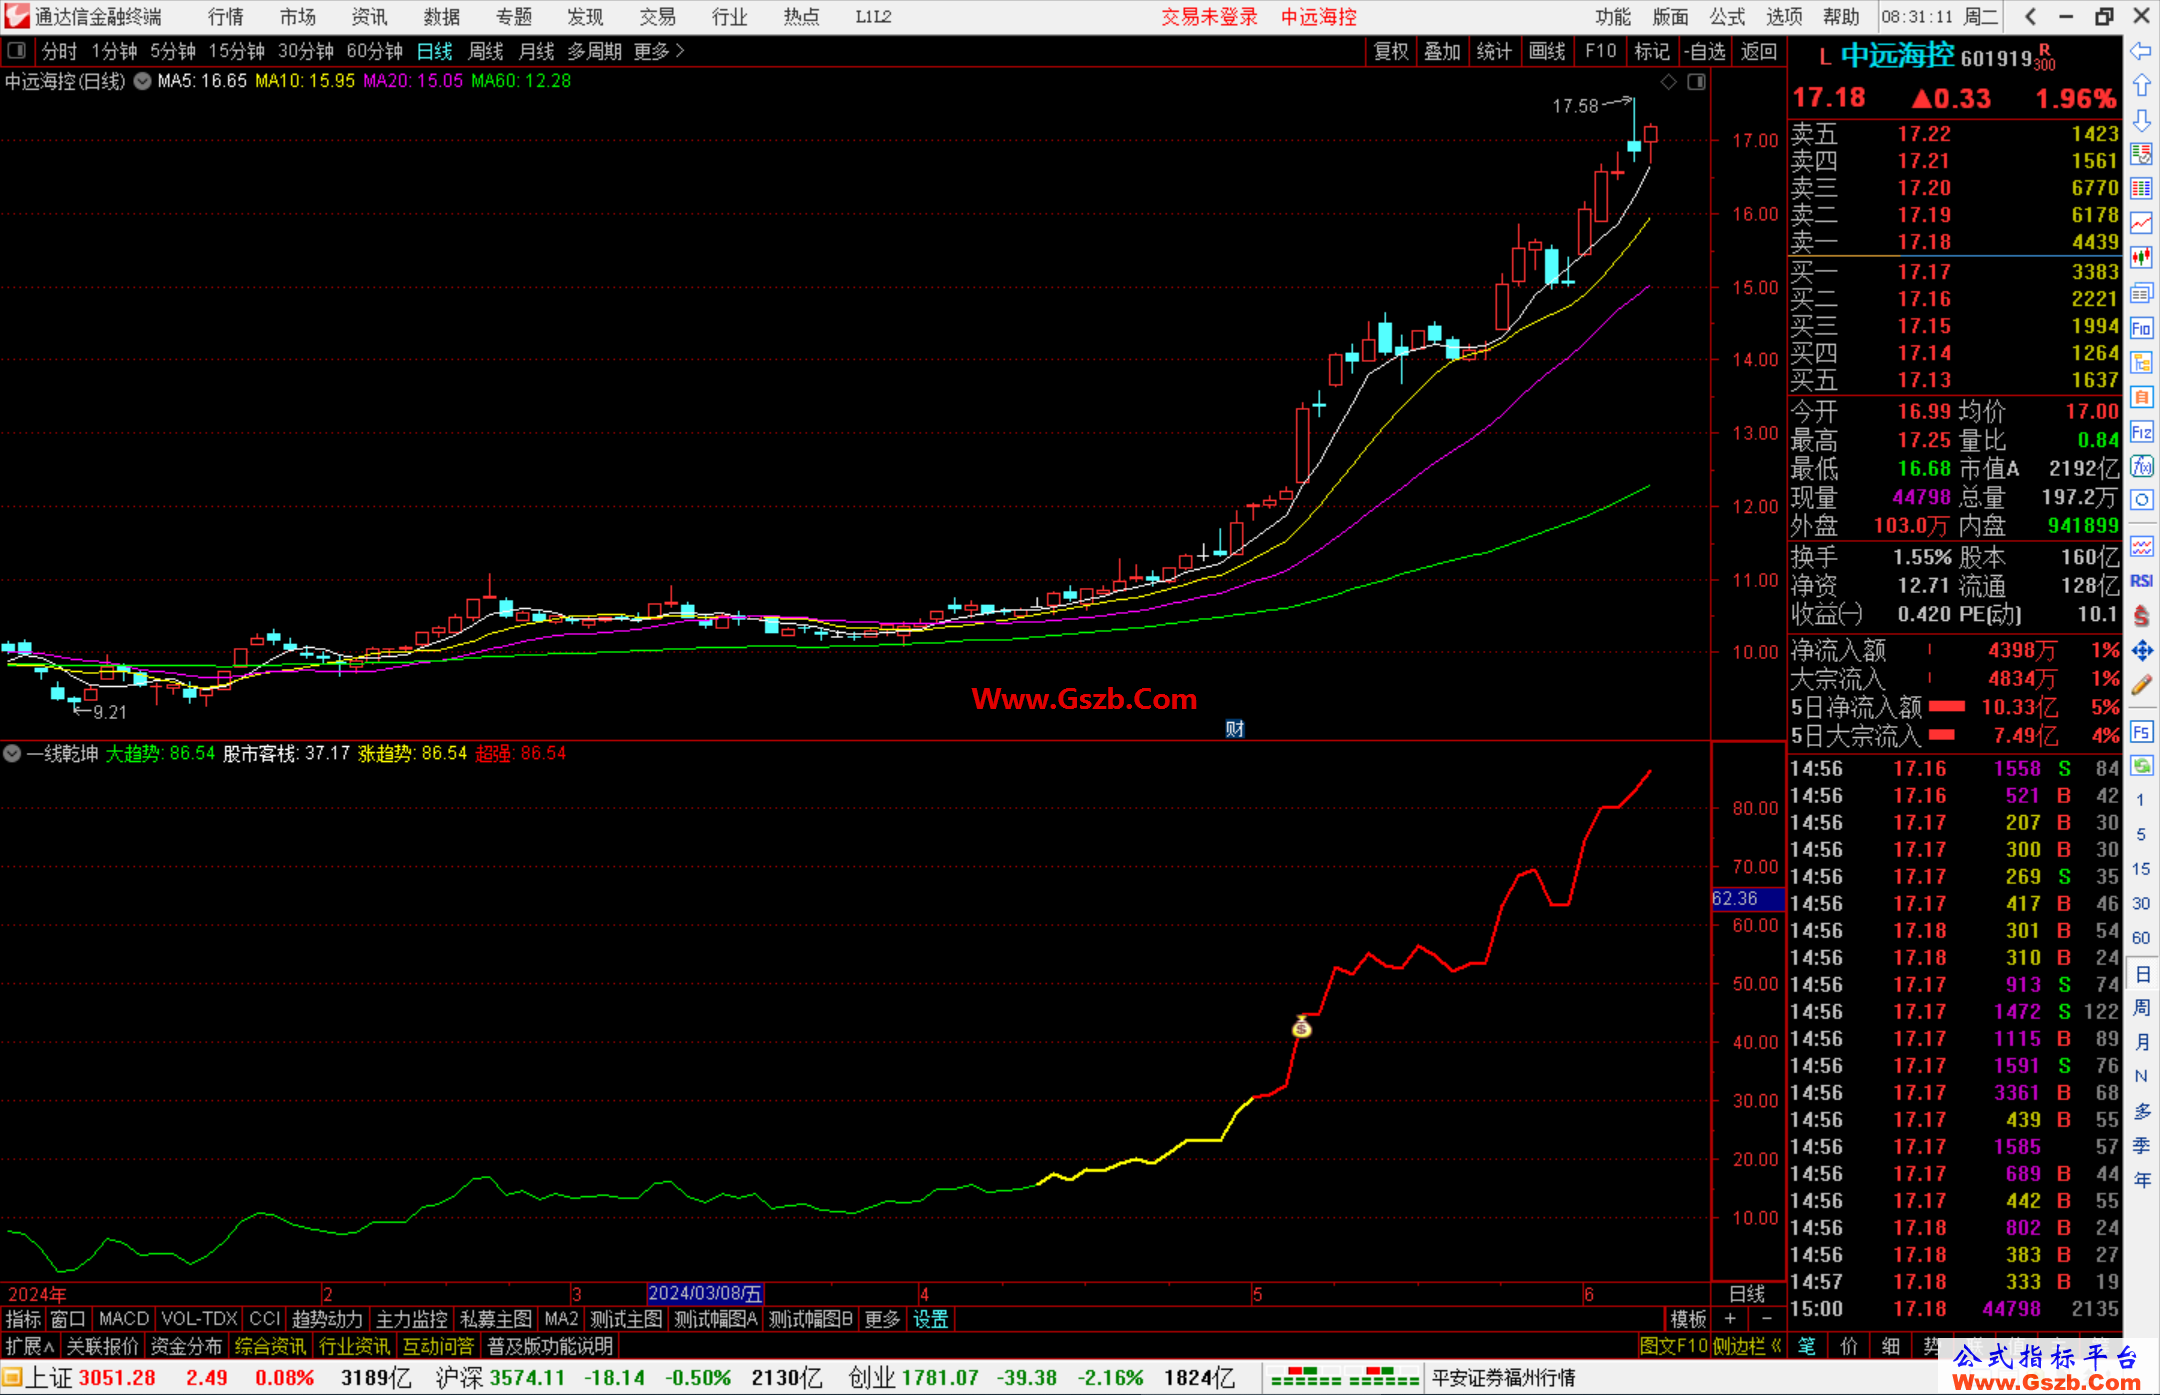Select the pencil drawing tool icon
Screen dimensions: 2160x1395
click(x=2141, y=685)
